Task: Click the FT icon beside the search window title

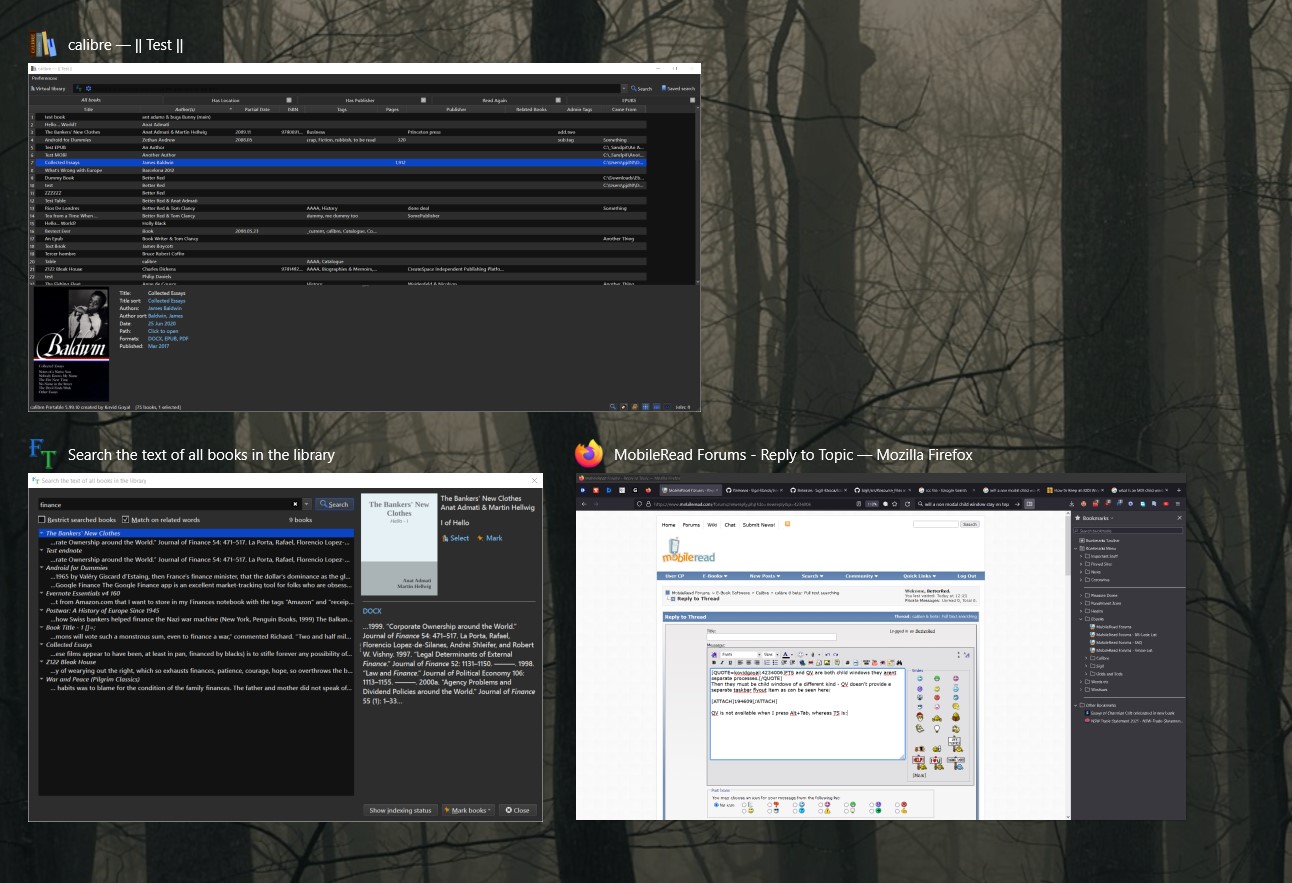Action: 43,455
